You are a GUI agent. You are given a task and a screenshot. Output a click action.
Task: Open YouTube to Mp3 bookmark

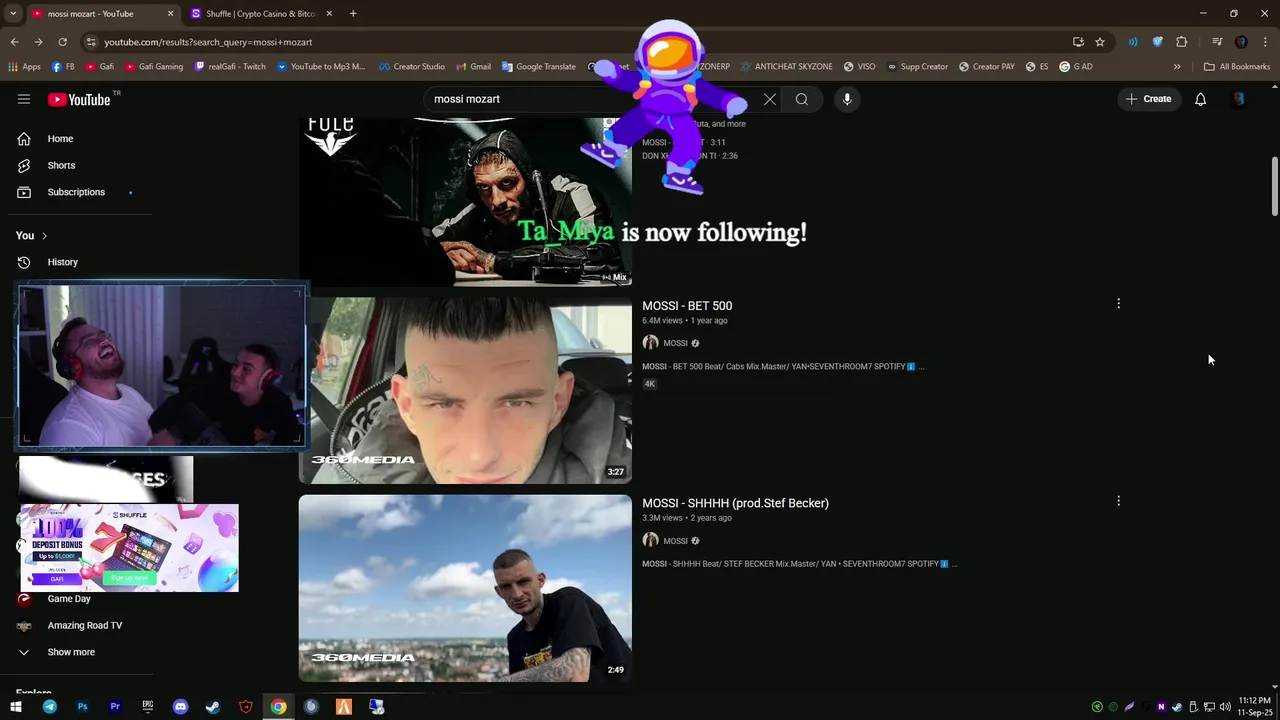(320, 67)
